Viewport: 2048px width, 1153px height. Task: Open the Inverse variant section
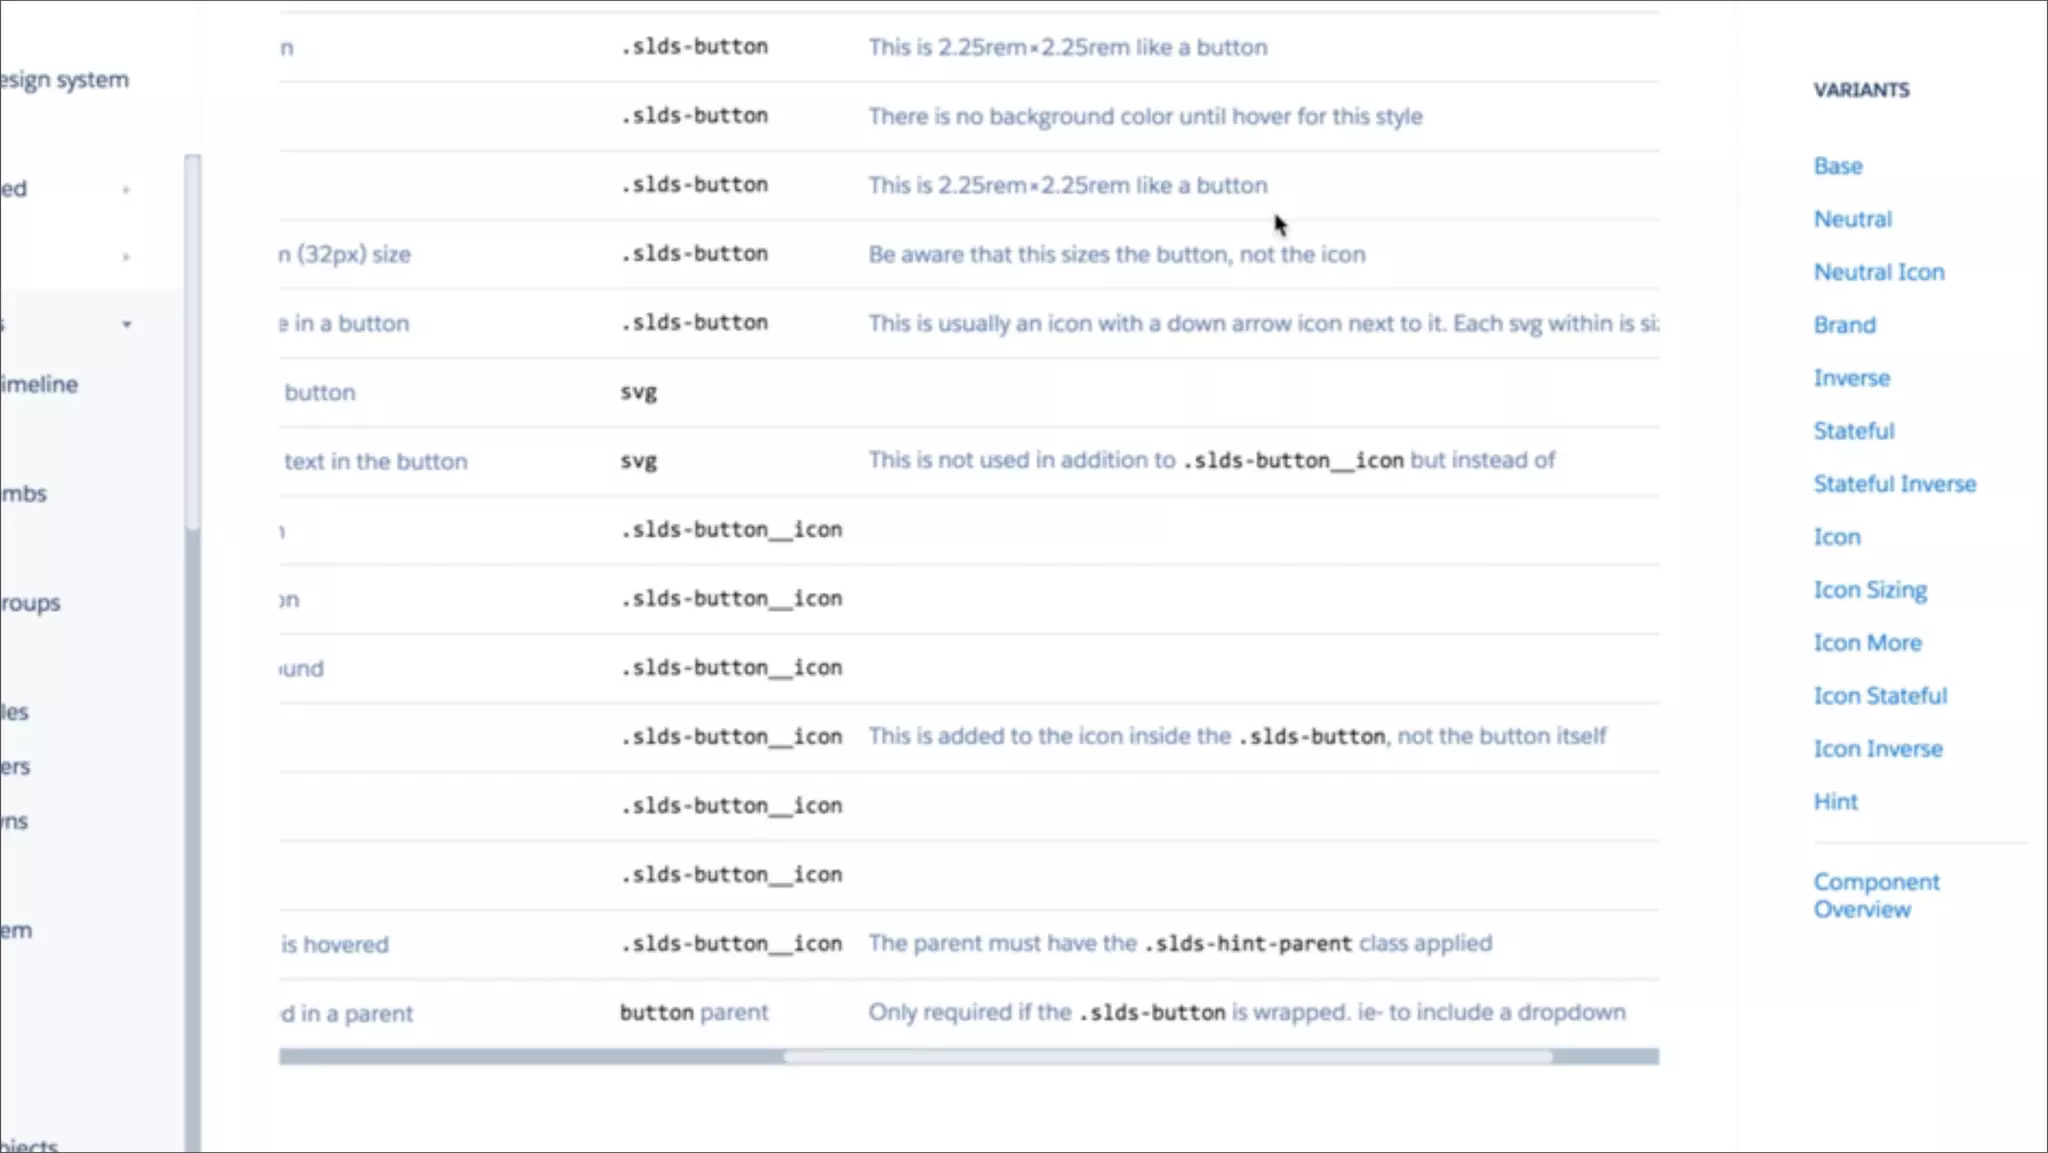[x=1851, y=378]
